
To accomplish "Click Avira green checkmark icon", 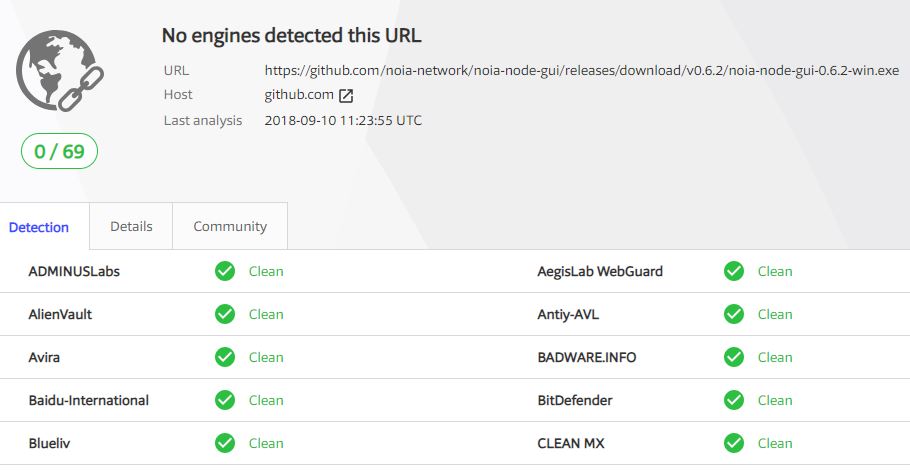I will click(225, 357).
